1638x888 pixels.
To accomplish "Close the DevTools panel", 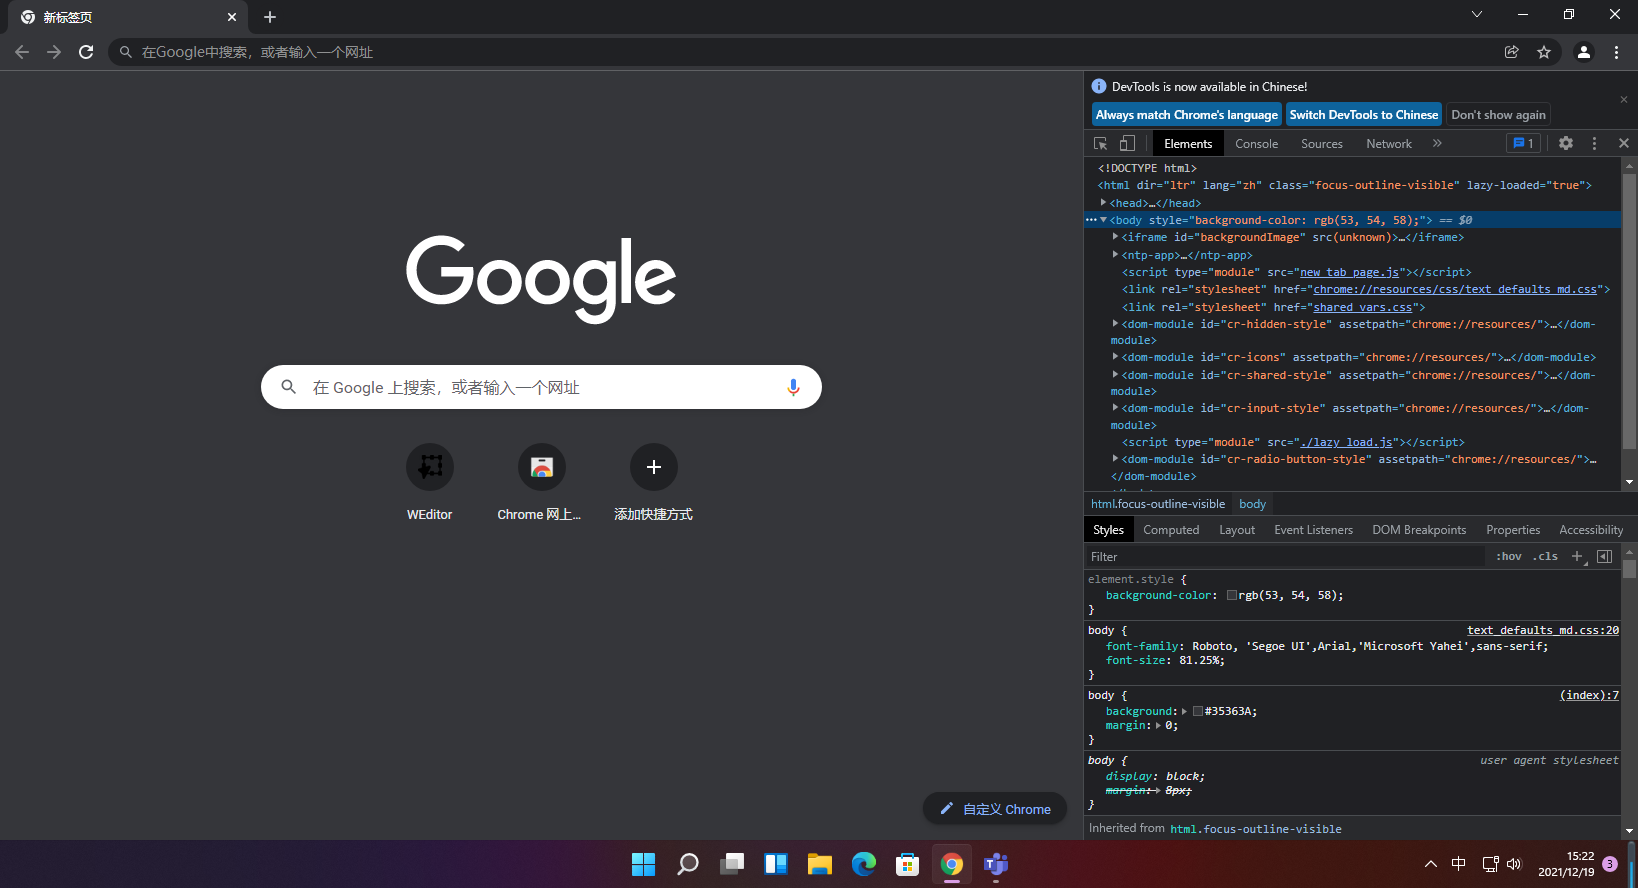I will pyautogui.click(x=1624, y=143).
